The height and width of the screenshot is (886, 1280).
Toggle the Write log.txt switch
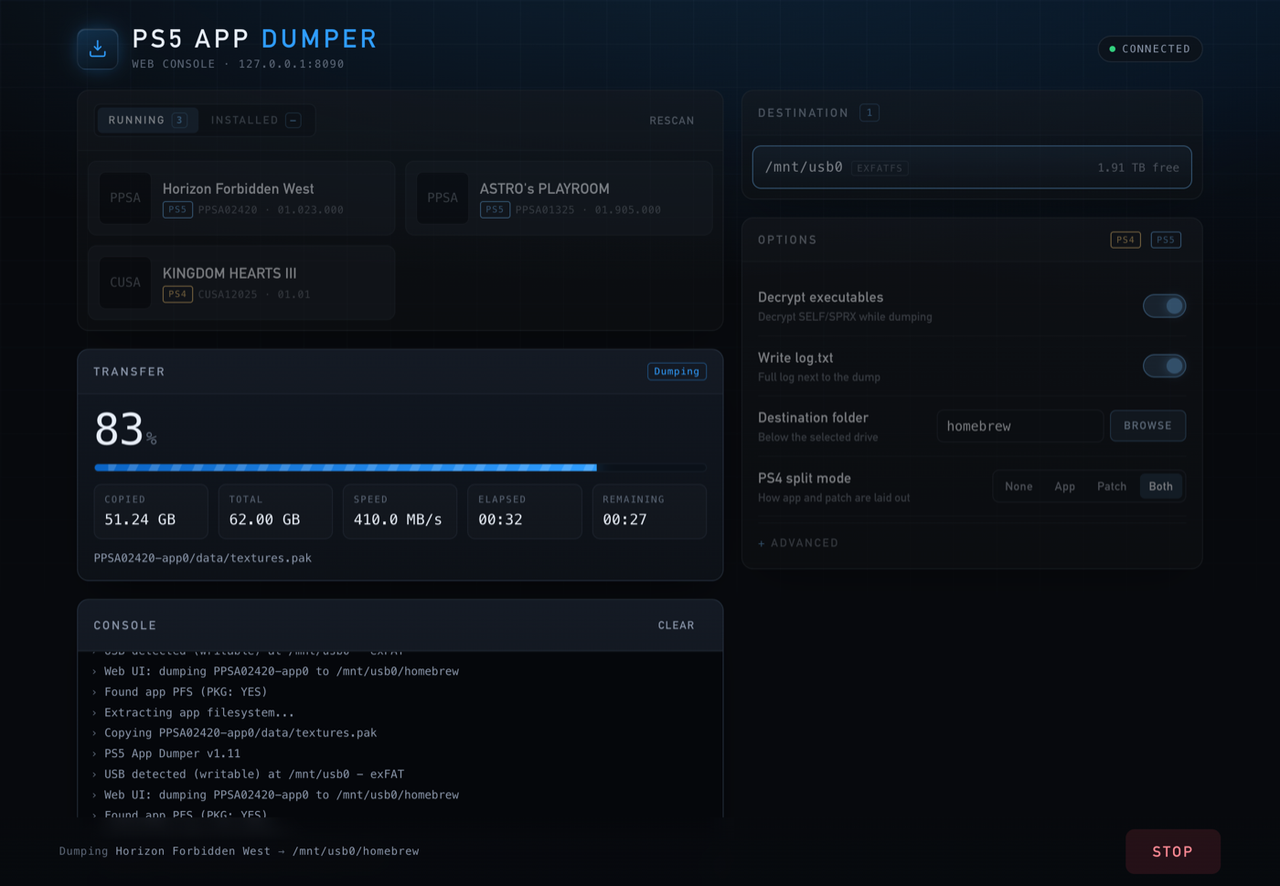(x=1165, y=366)
